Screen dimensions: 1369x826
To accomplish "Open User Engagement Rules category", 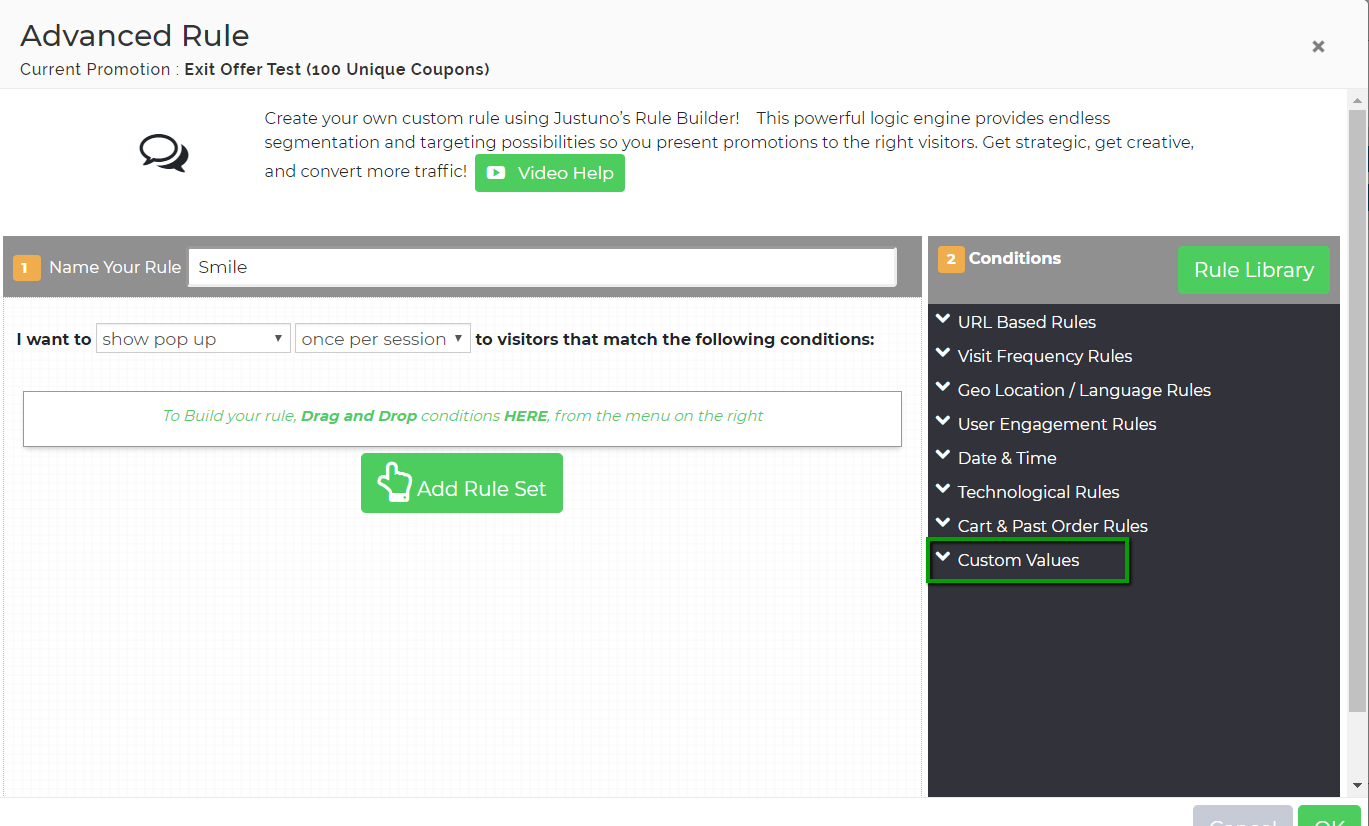I will tap(1056, 424).
